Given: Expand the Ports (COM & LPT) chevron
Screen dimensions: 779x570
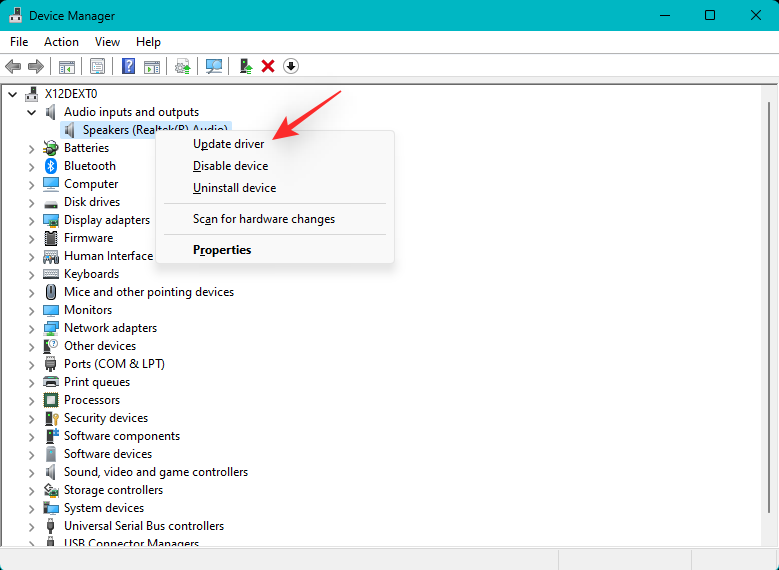Looking at the screenshot, I should tap(31, 364).
